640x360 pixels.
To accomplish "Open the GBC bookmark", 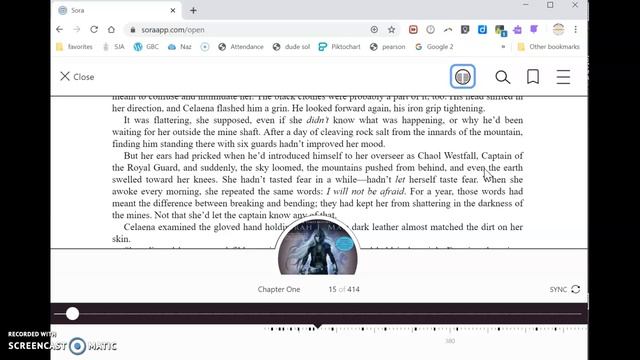I will click(x=146, y=47).
